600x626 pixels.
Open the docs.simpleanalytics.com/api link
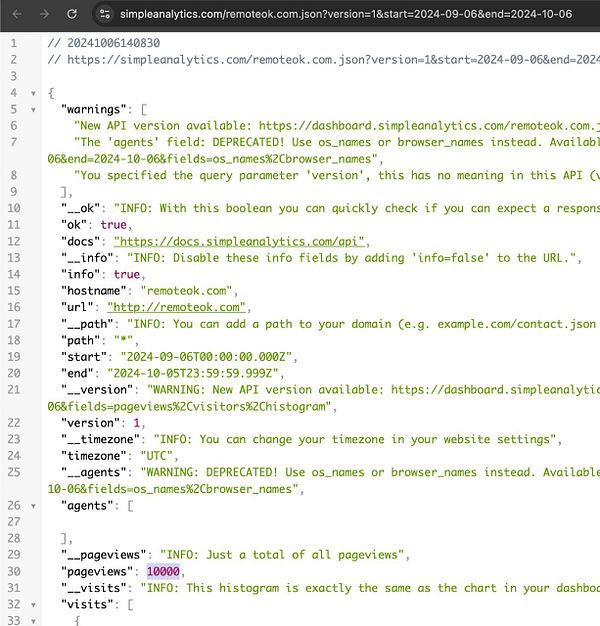239,242
